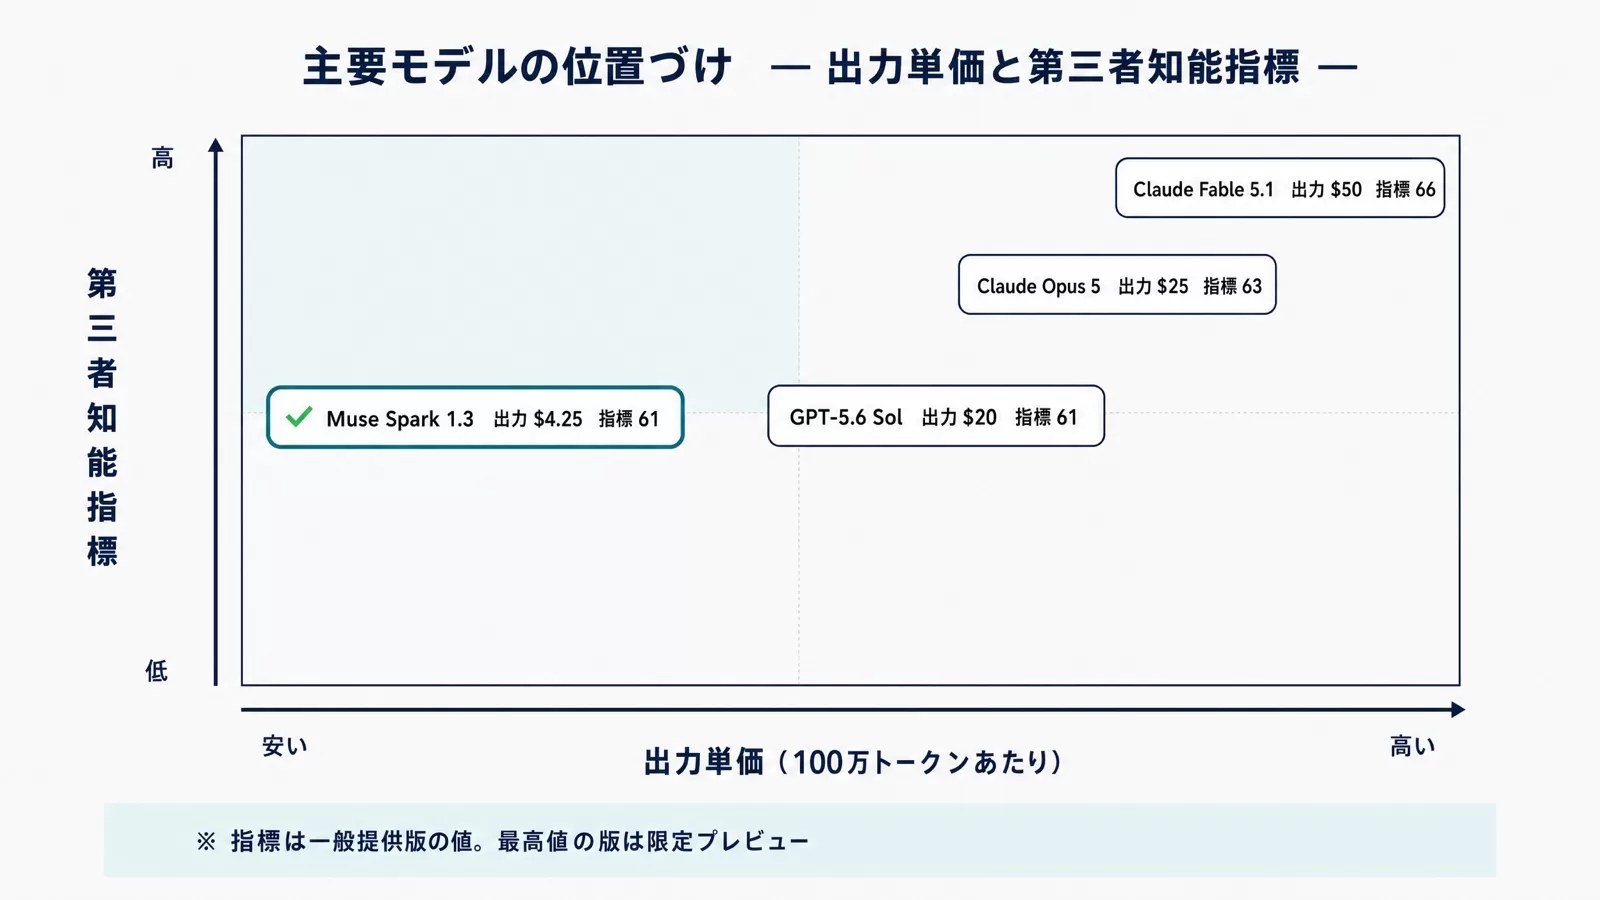Click the slide title 主要モデルの位置づけ

tap(518, 67)
